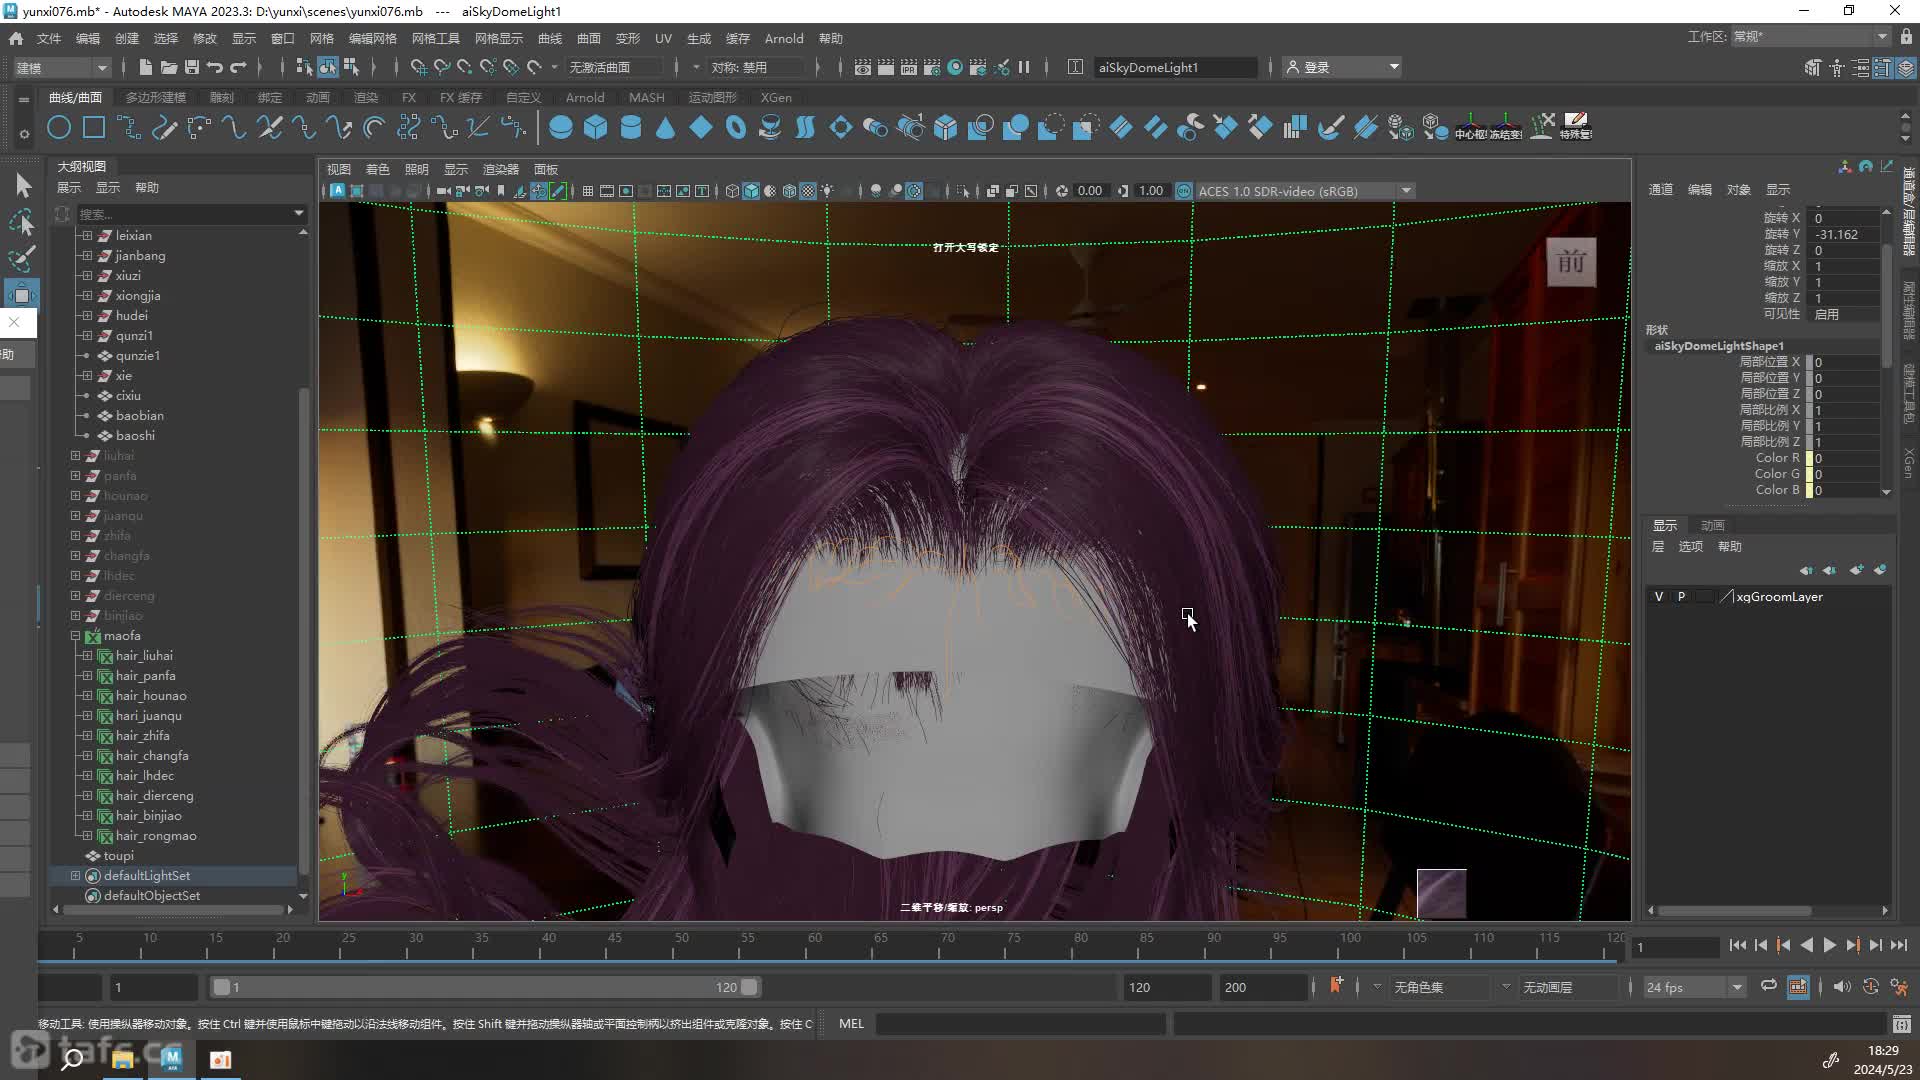Image resolution: width=1920 pixels, height=1080 pixels.
Task: Select the NURBS circle shelf icon
Action: tap(59, 128)
